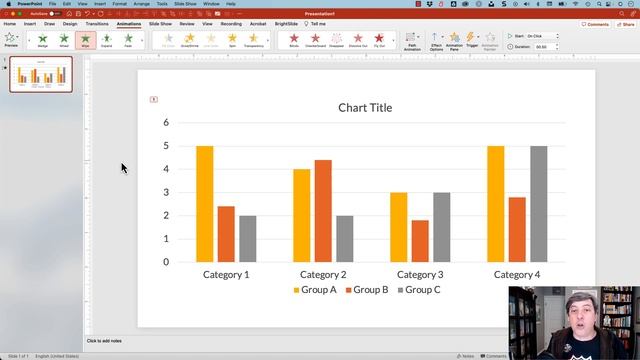Open the Recording ribbon tab
Screen dimensions: 640x360
tap(231, 24)
